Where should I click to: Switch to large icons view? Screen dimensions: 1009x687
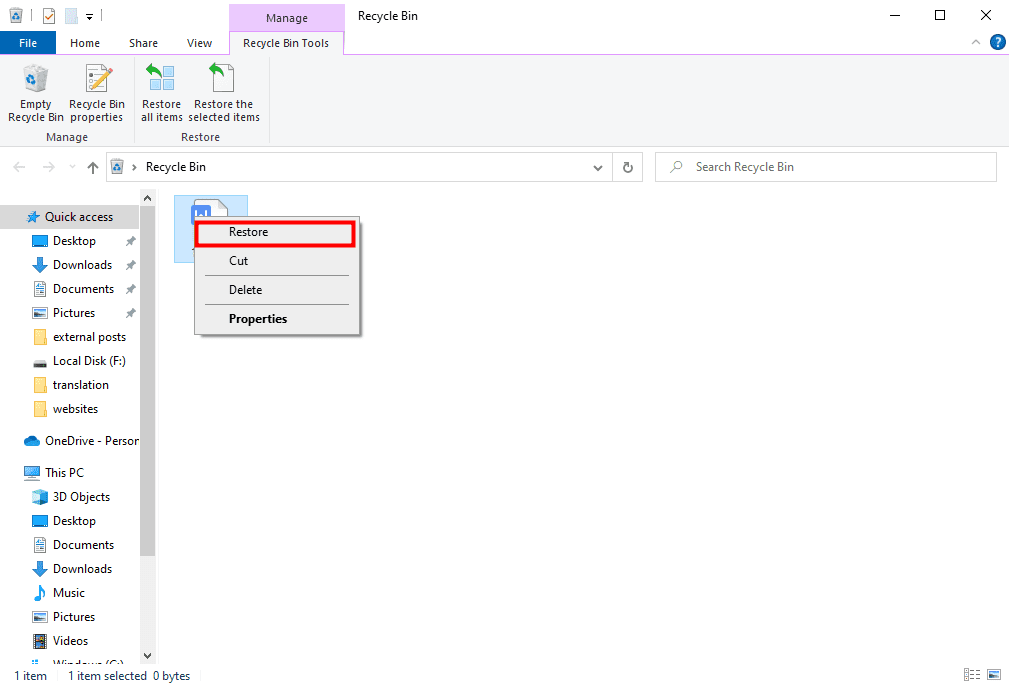[x=993, y=676]
